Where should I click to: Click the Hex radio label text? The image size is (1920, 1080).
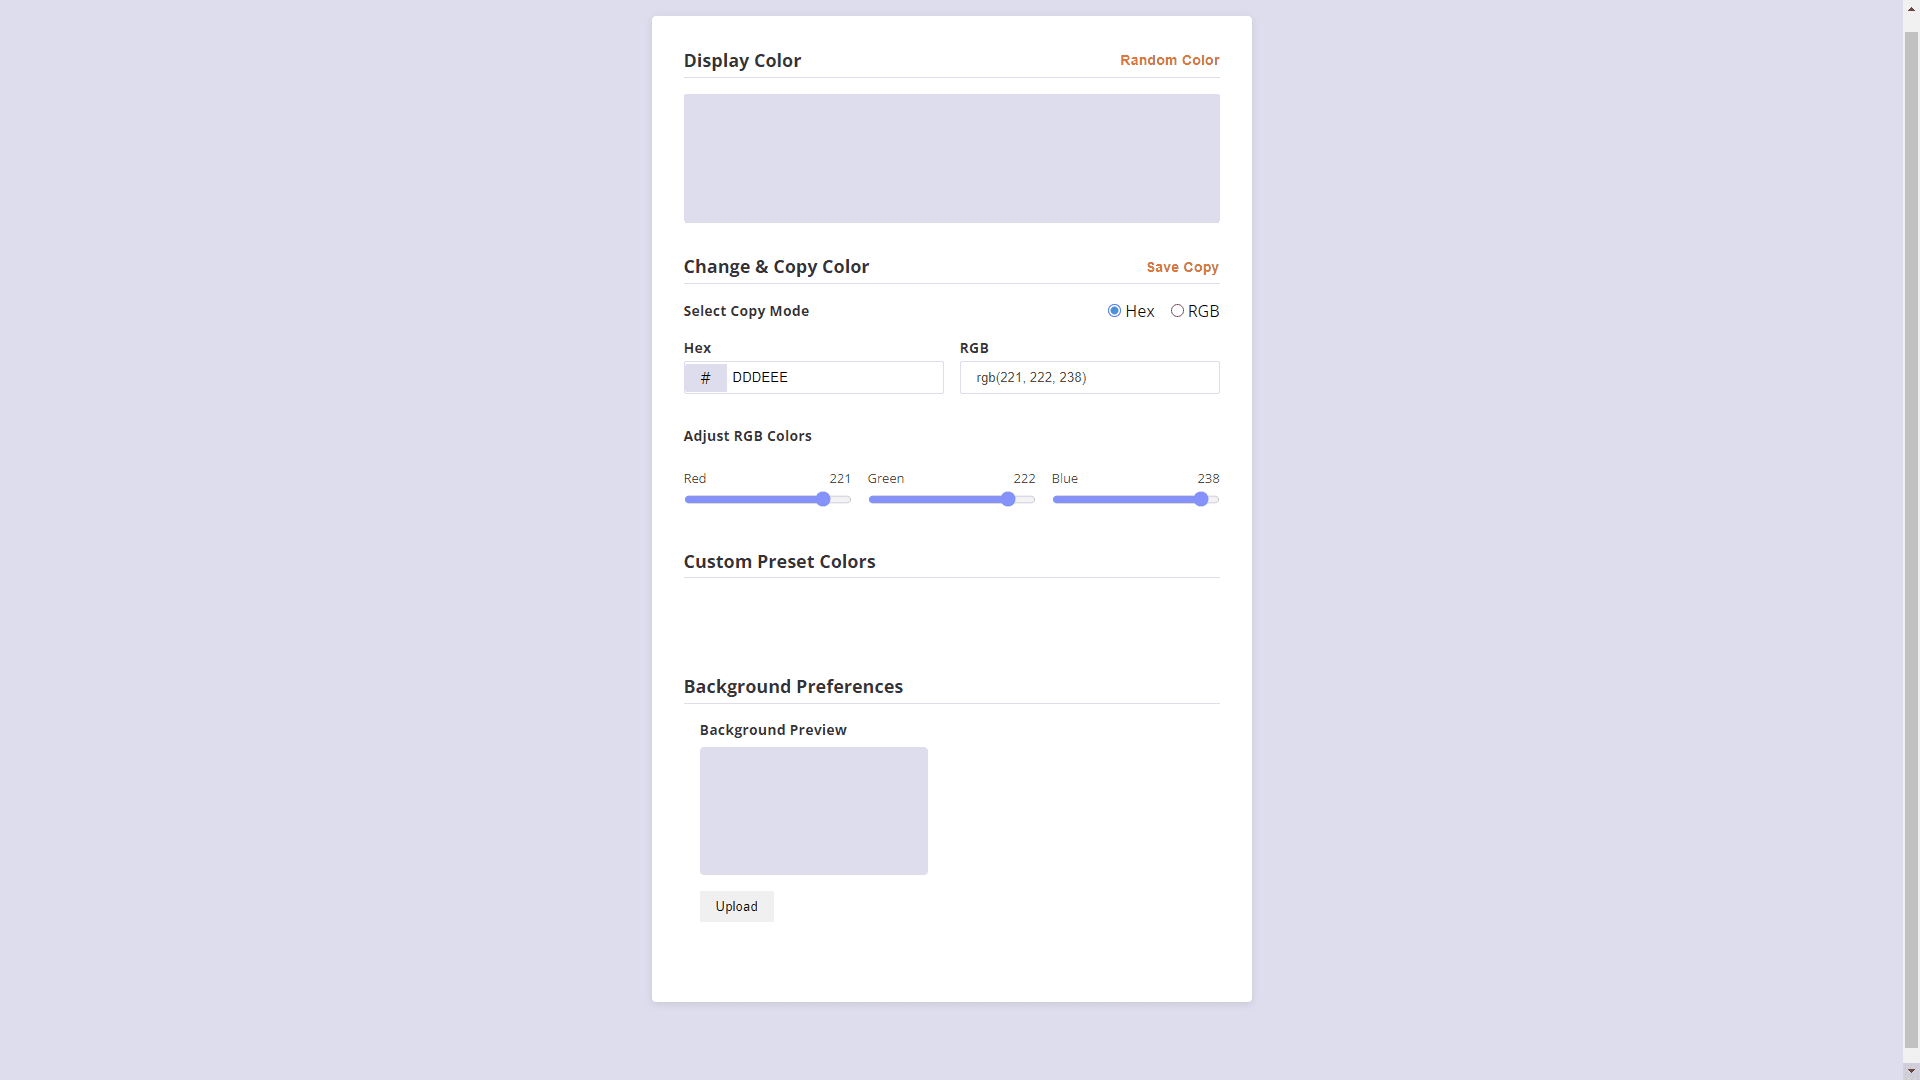tap(1140, 311)
